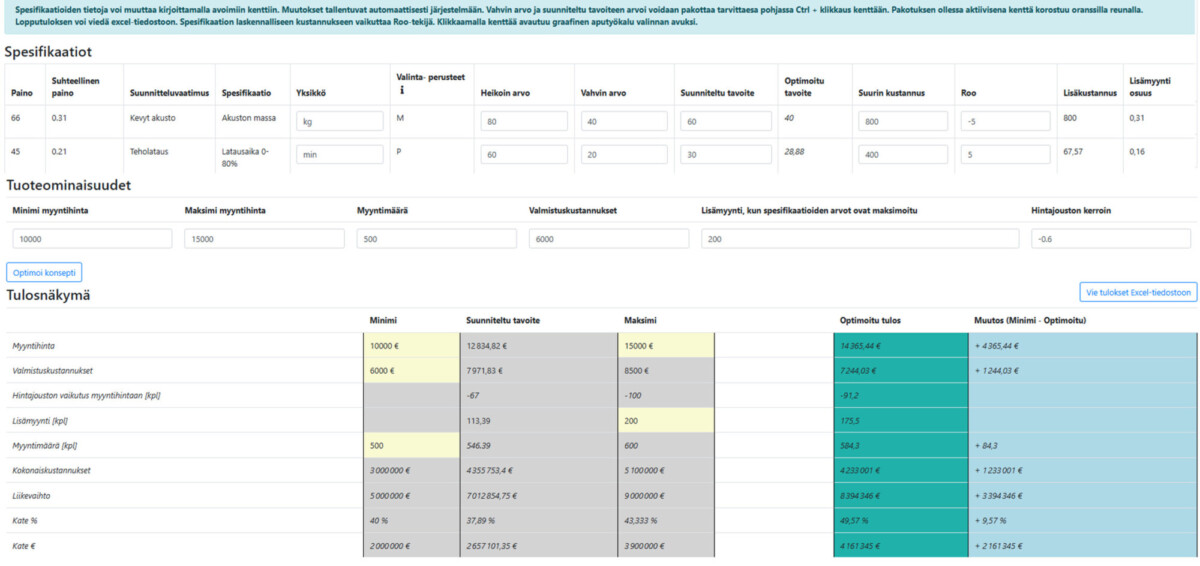Click the total cost 4 233 001 €
This screenshot has width=1200, height=566.
pos(860,470)
